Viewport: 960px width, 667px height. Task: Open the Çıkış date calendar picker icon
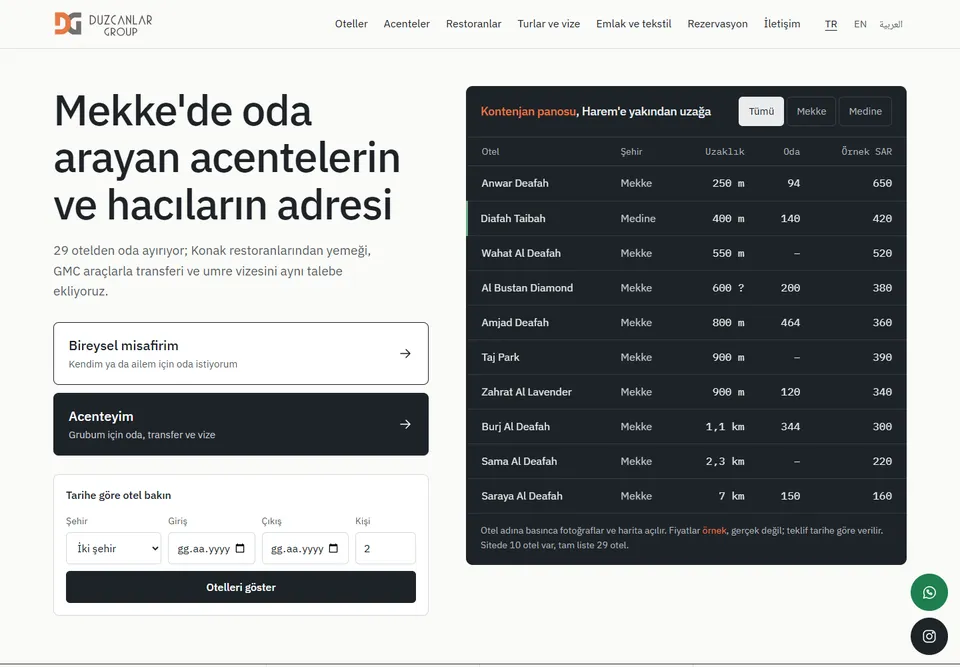tap(334, 548)
